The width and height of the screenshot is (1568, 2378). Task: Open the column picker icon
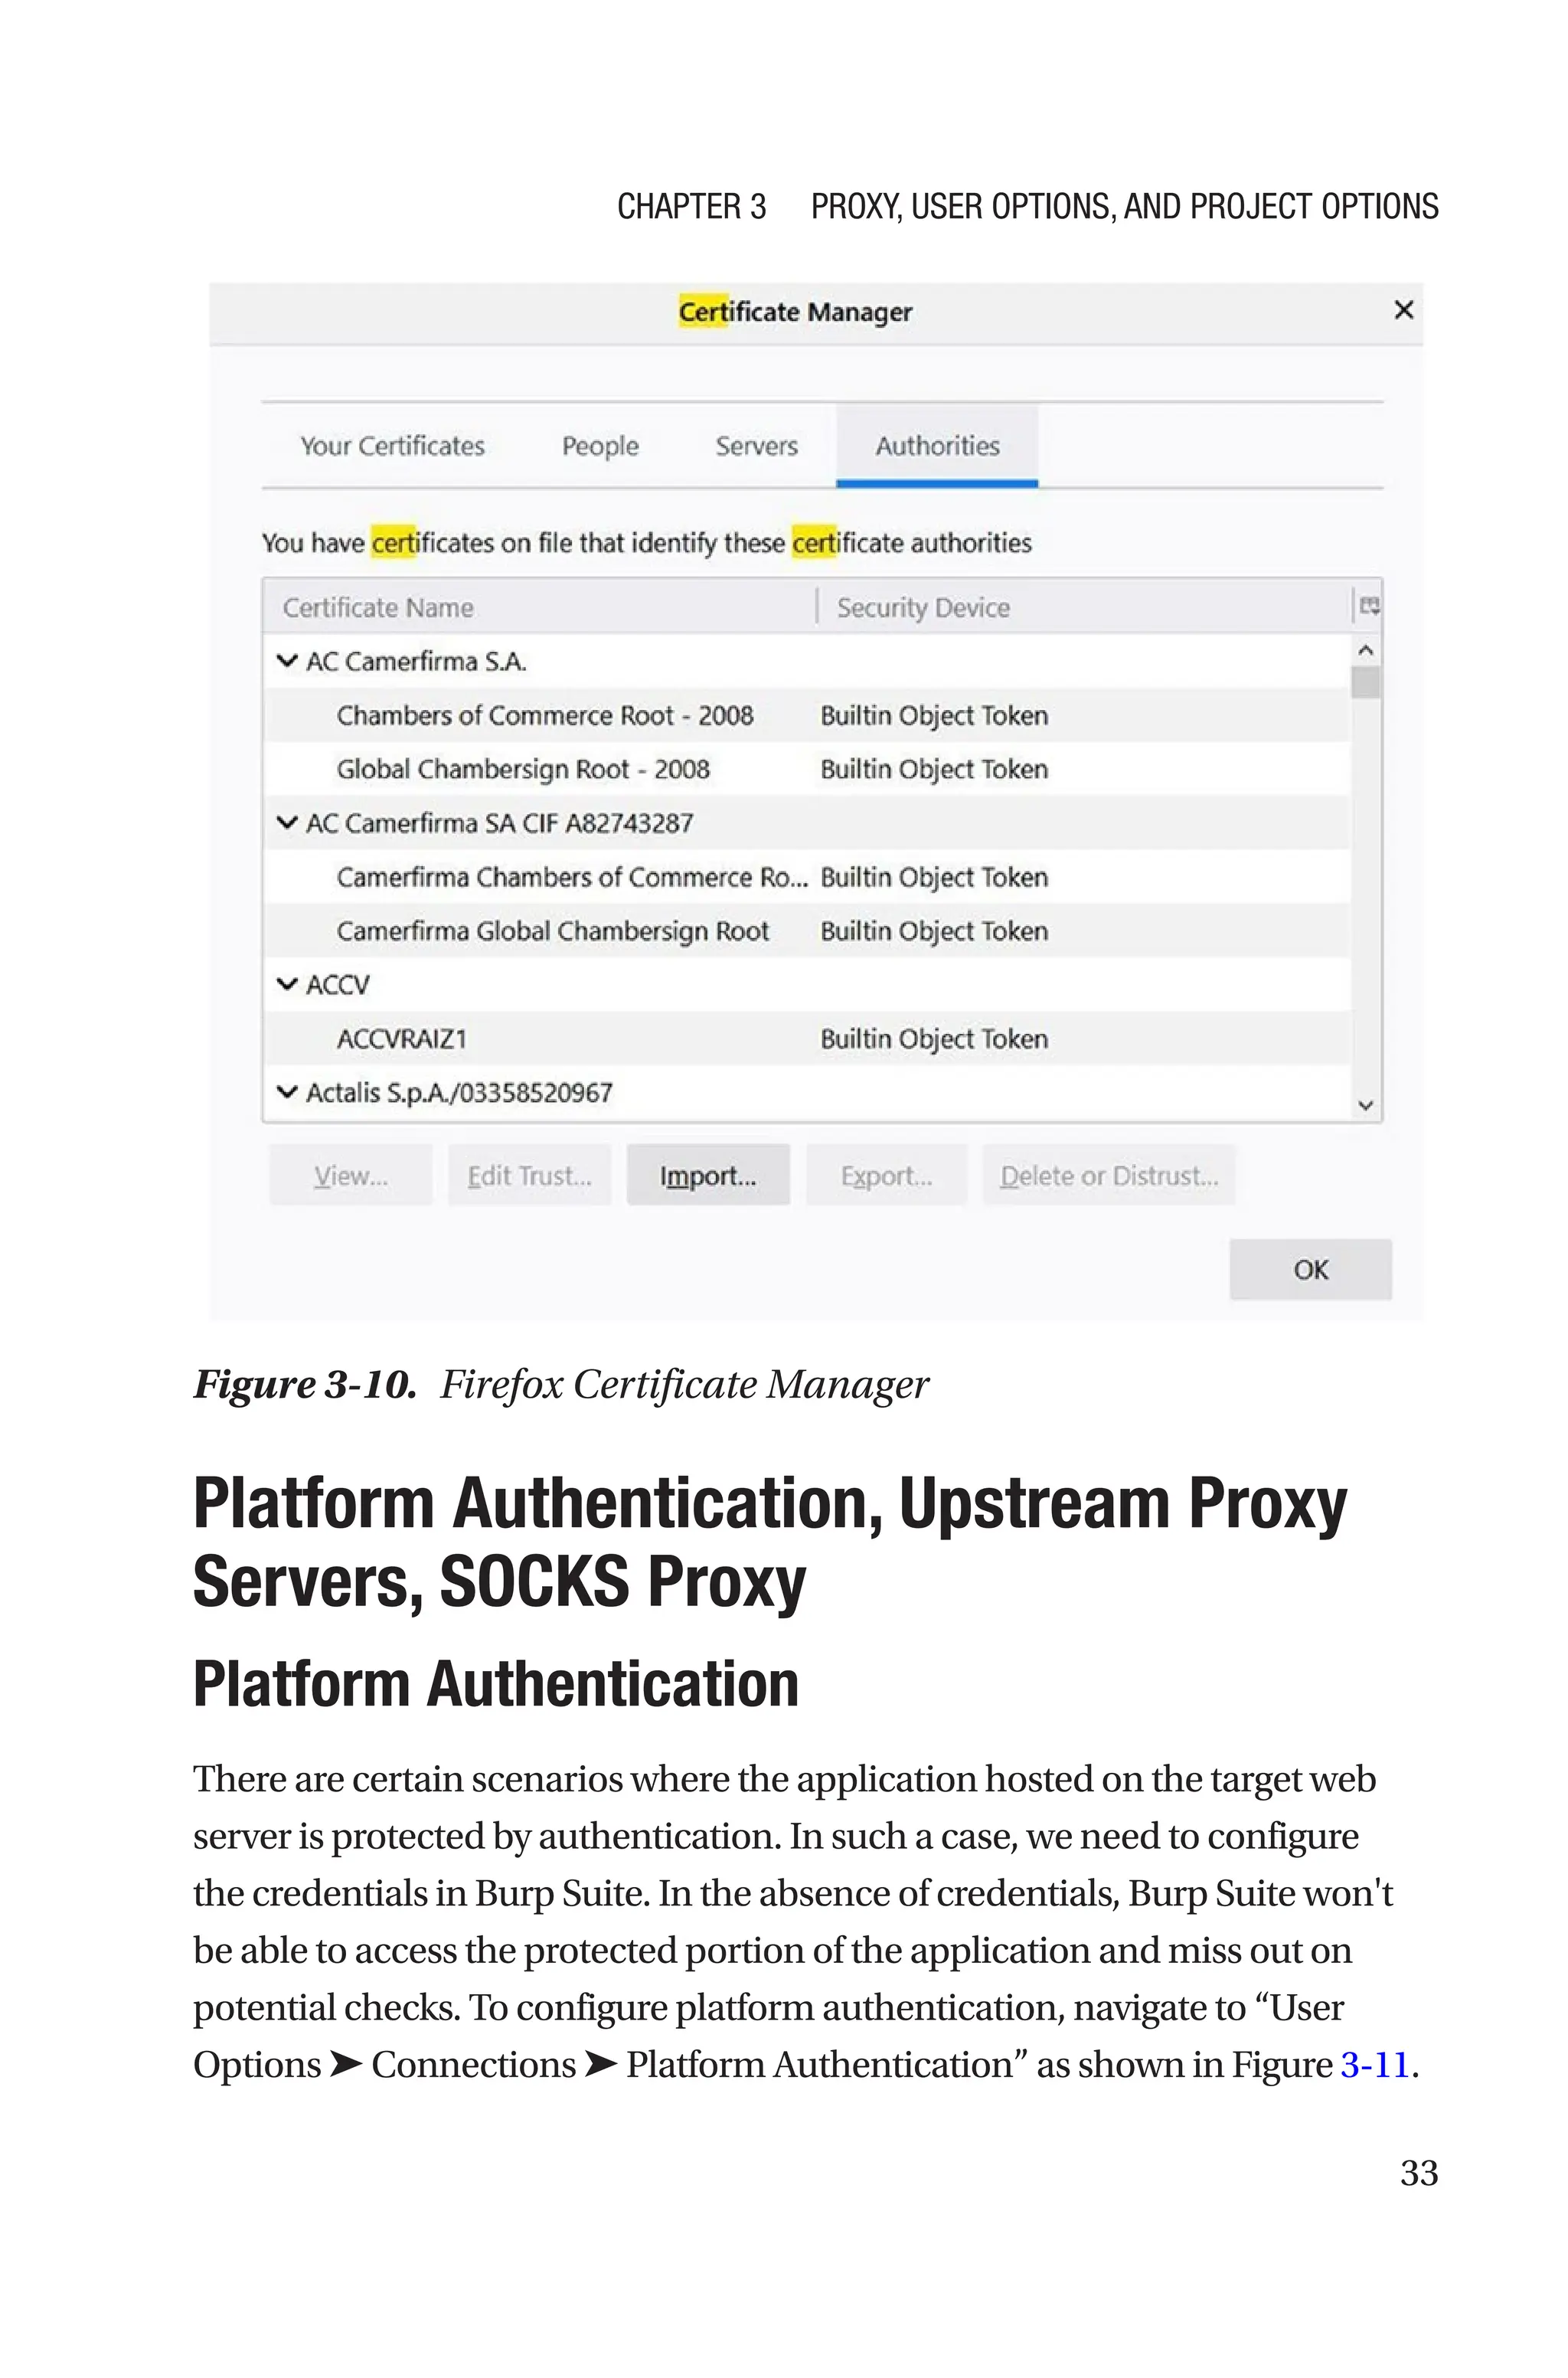[x=1368, y=606]
